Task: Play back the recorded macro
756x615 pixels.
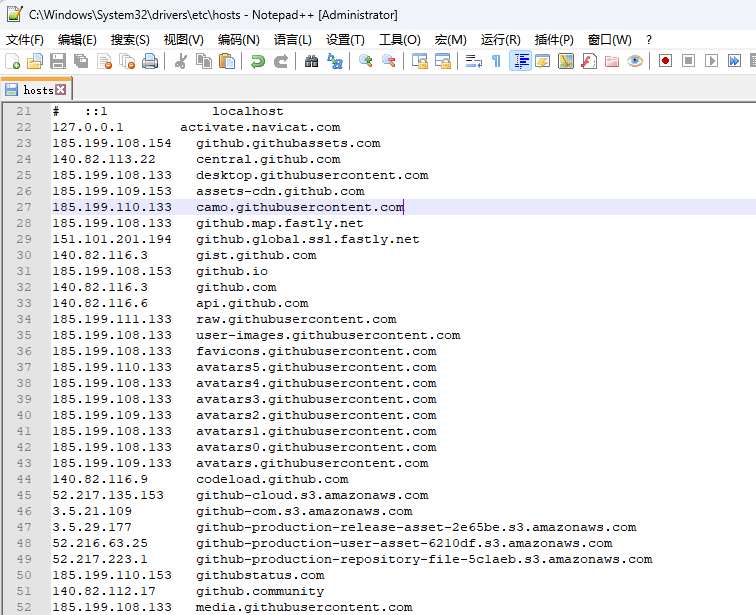Action: 712,61
